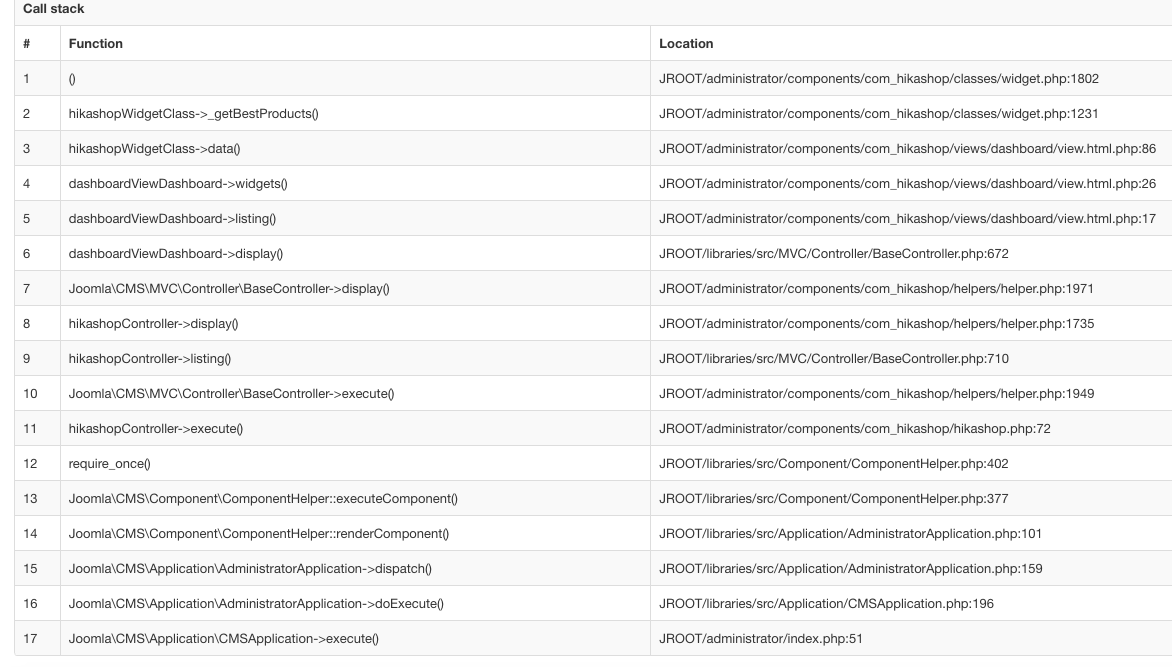Click the Function column header
The width and height of the screenshot is (1172, 667).
(x=96, y=44)
